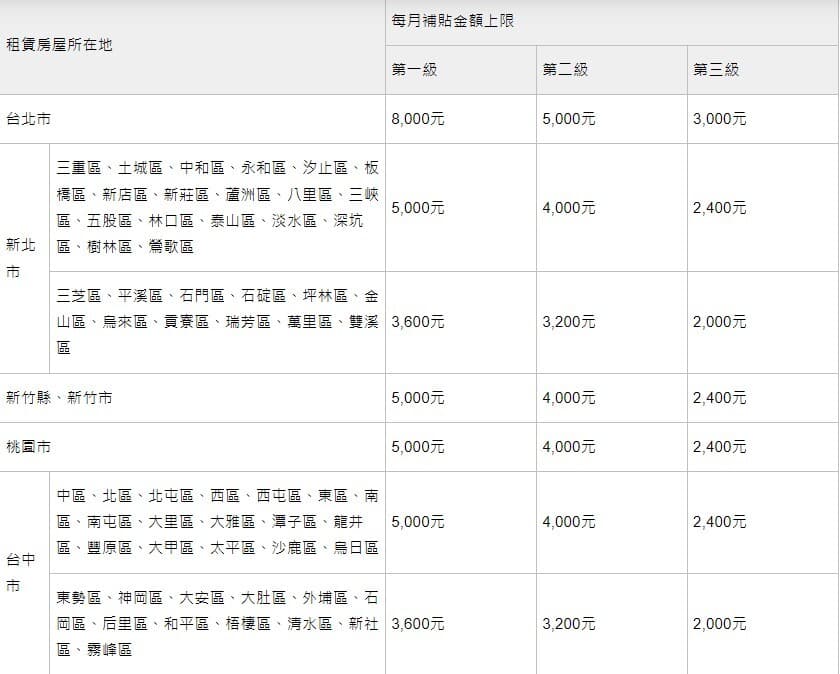Image resolution: width=840 pixels, height=674 pixels.
Task: Click the 台中市 row group label
Action: pos(21,572)
